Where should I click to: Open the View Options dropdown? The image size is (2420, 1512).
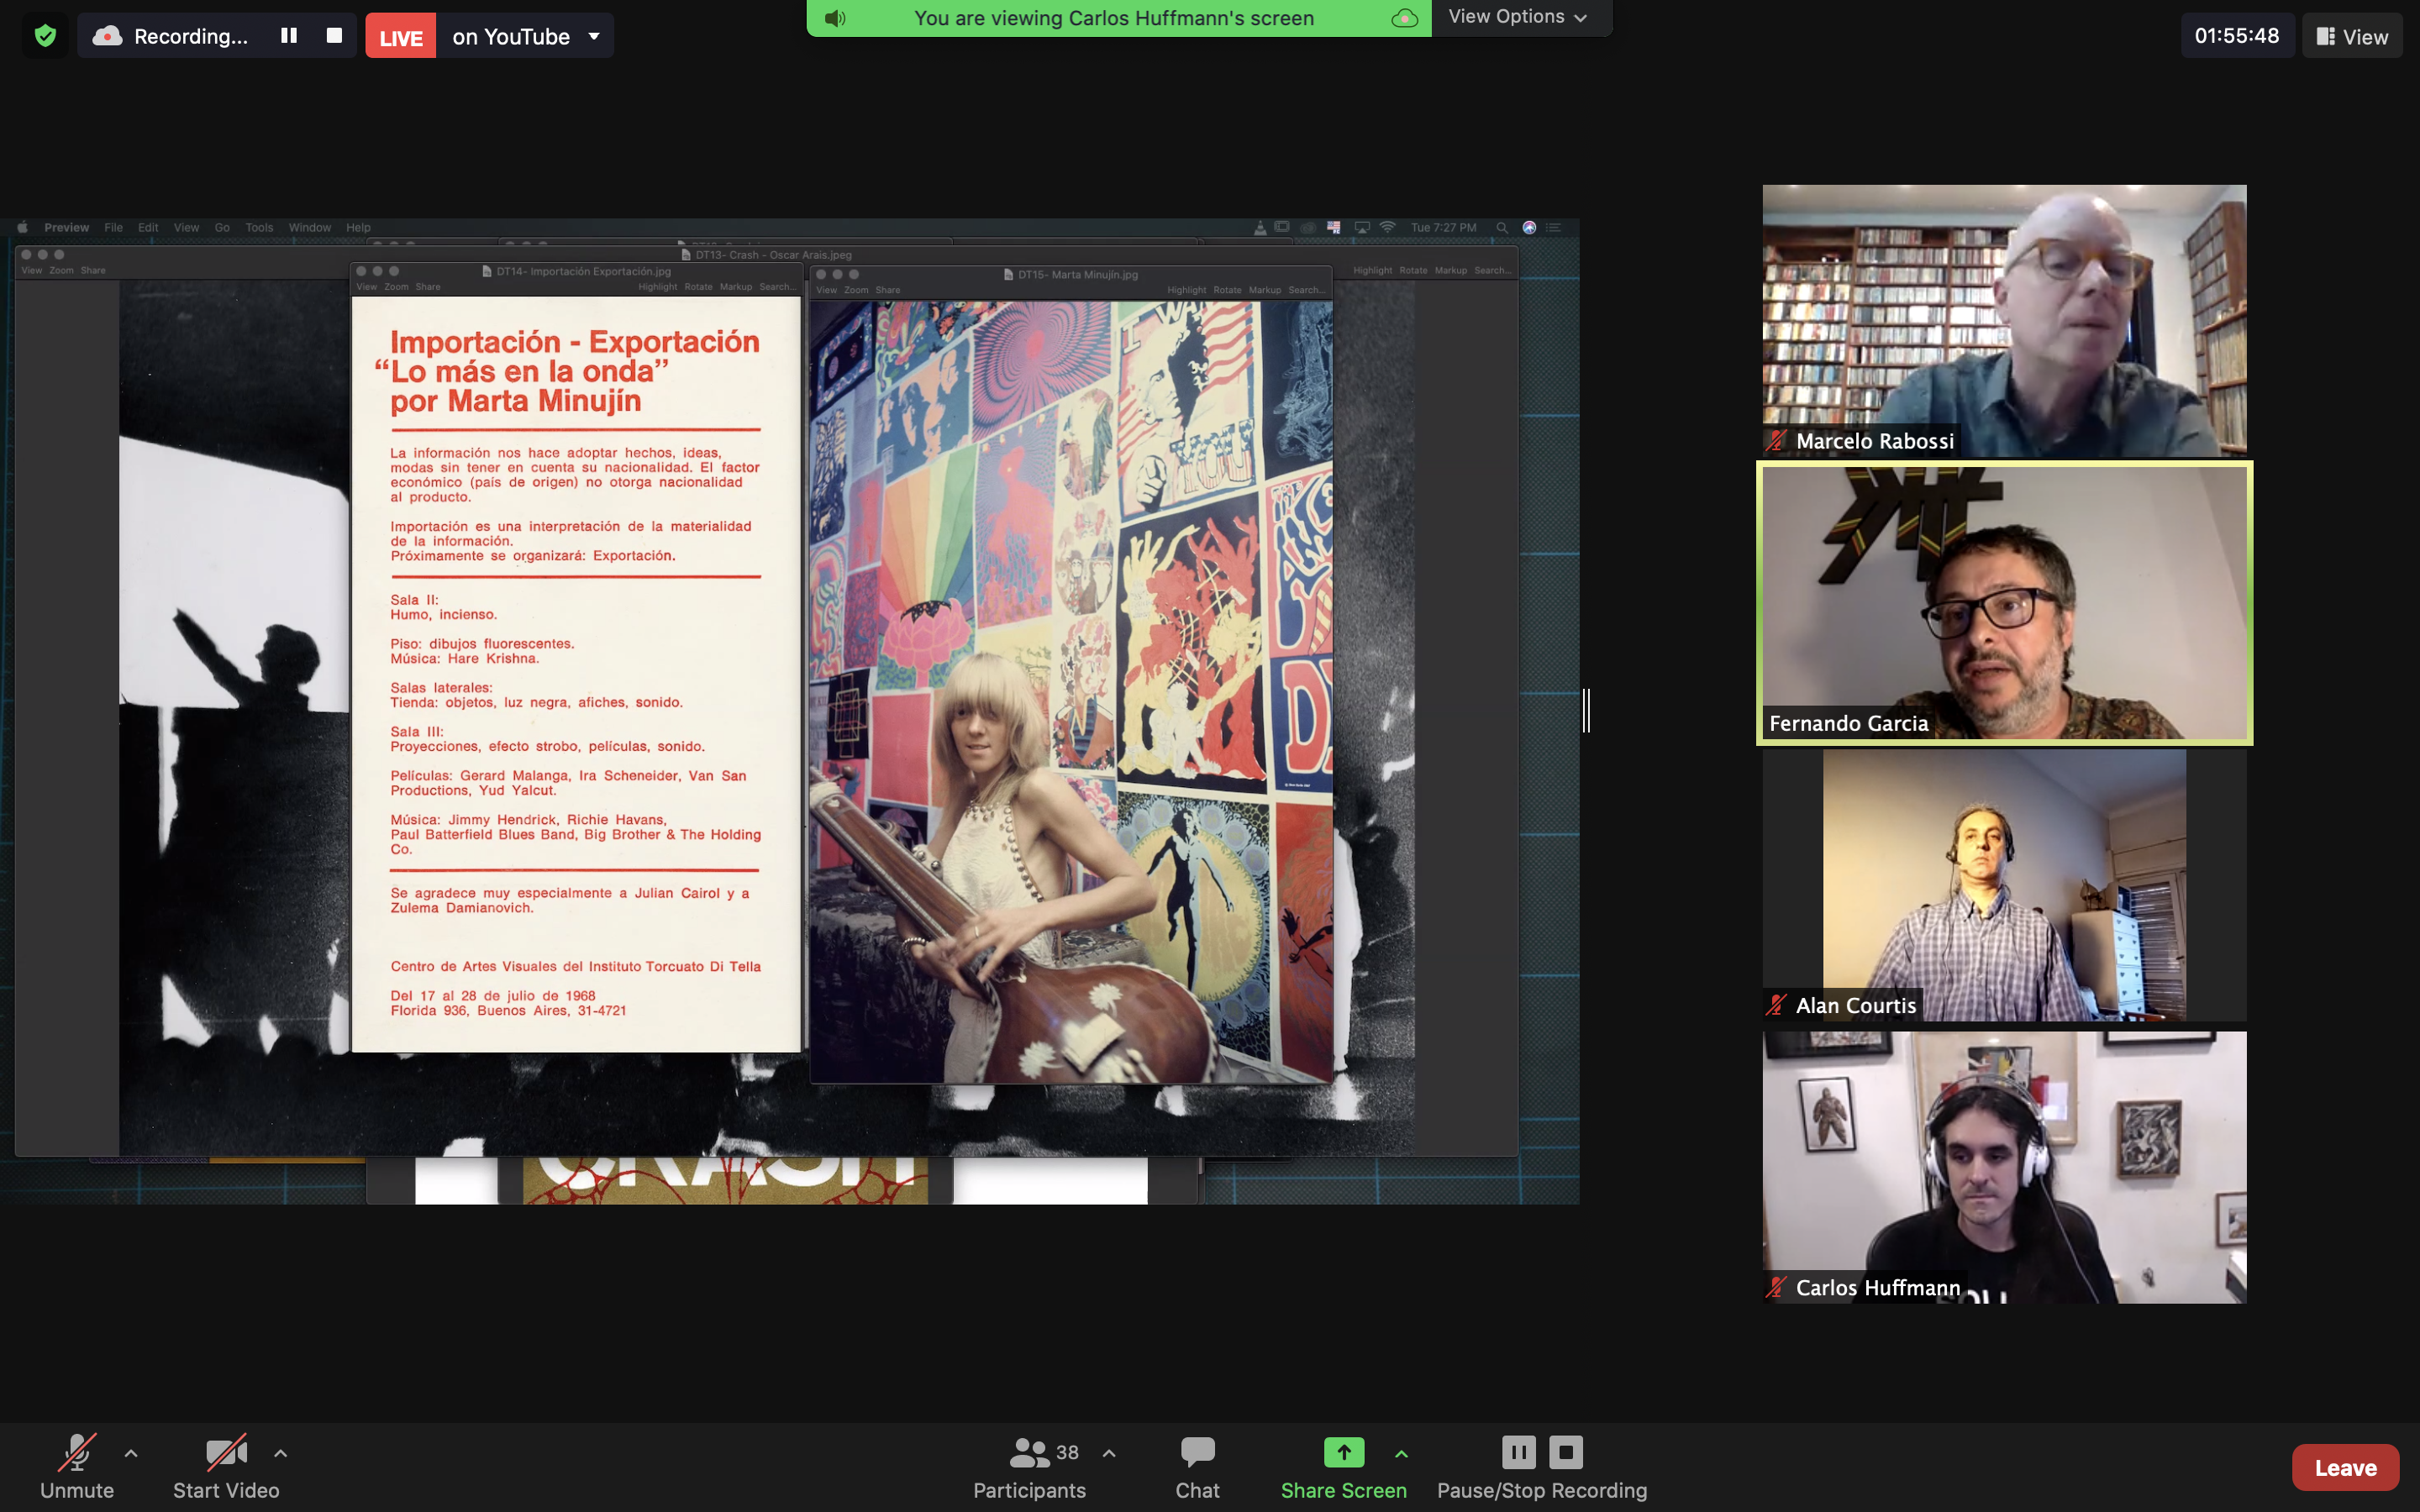click(1518, 17)
